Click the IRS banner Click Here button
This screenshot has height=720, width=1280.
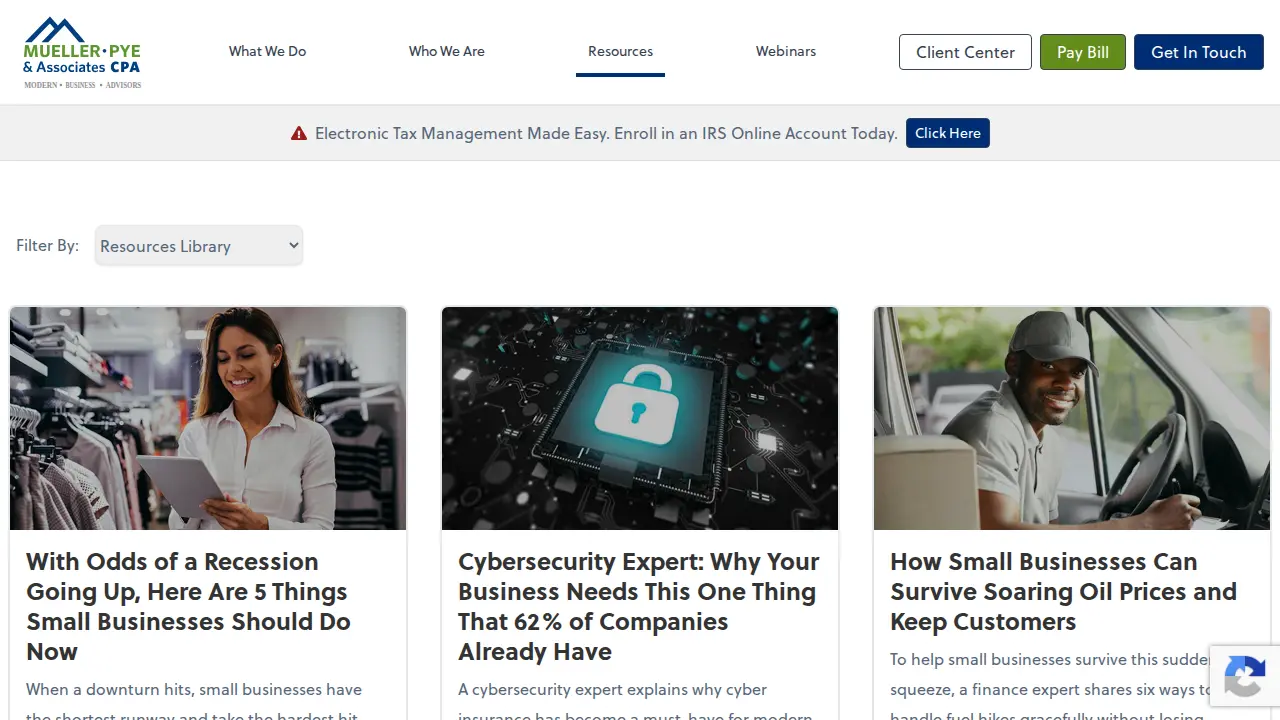(948, 133)
